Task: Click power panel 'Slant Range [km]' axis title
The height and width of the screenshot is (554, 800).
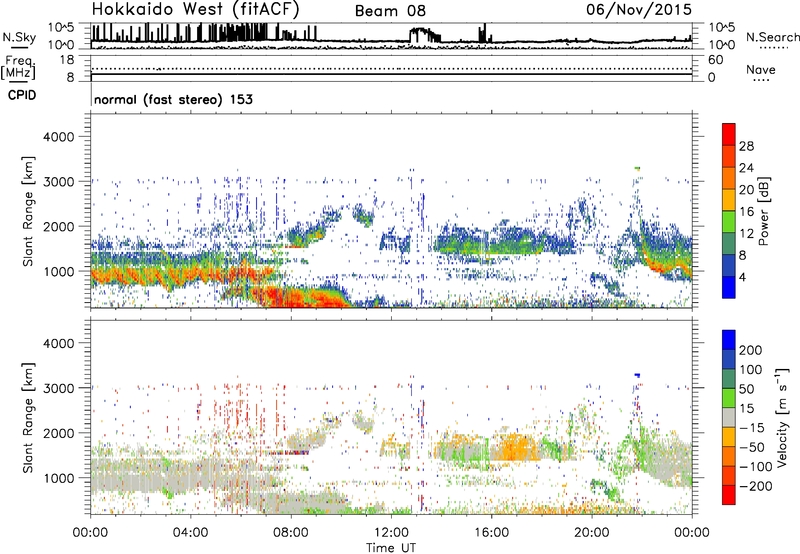Action: point(28,211)
